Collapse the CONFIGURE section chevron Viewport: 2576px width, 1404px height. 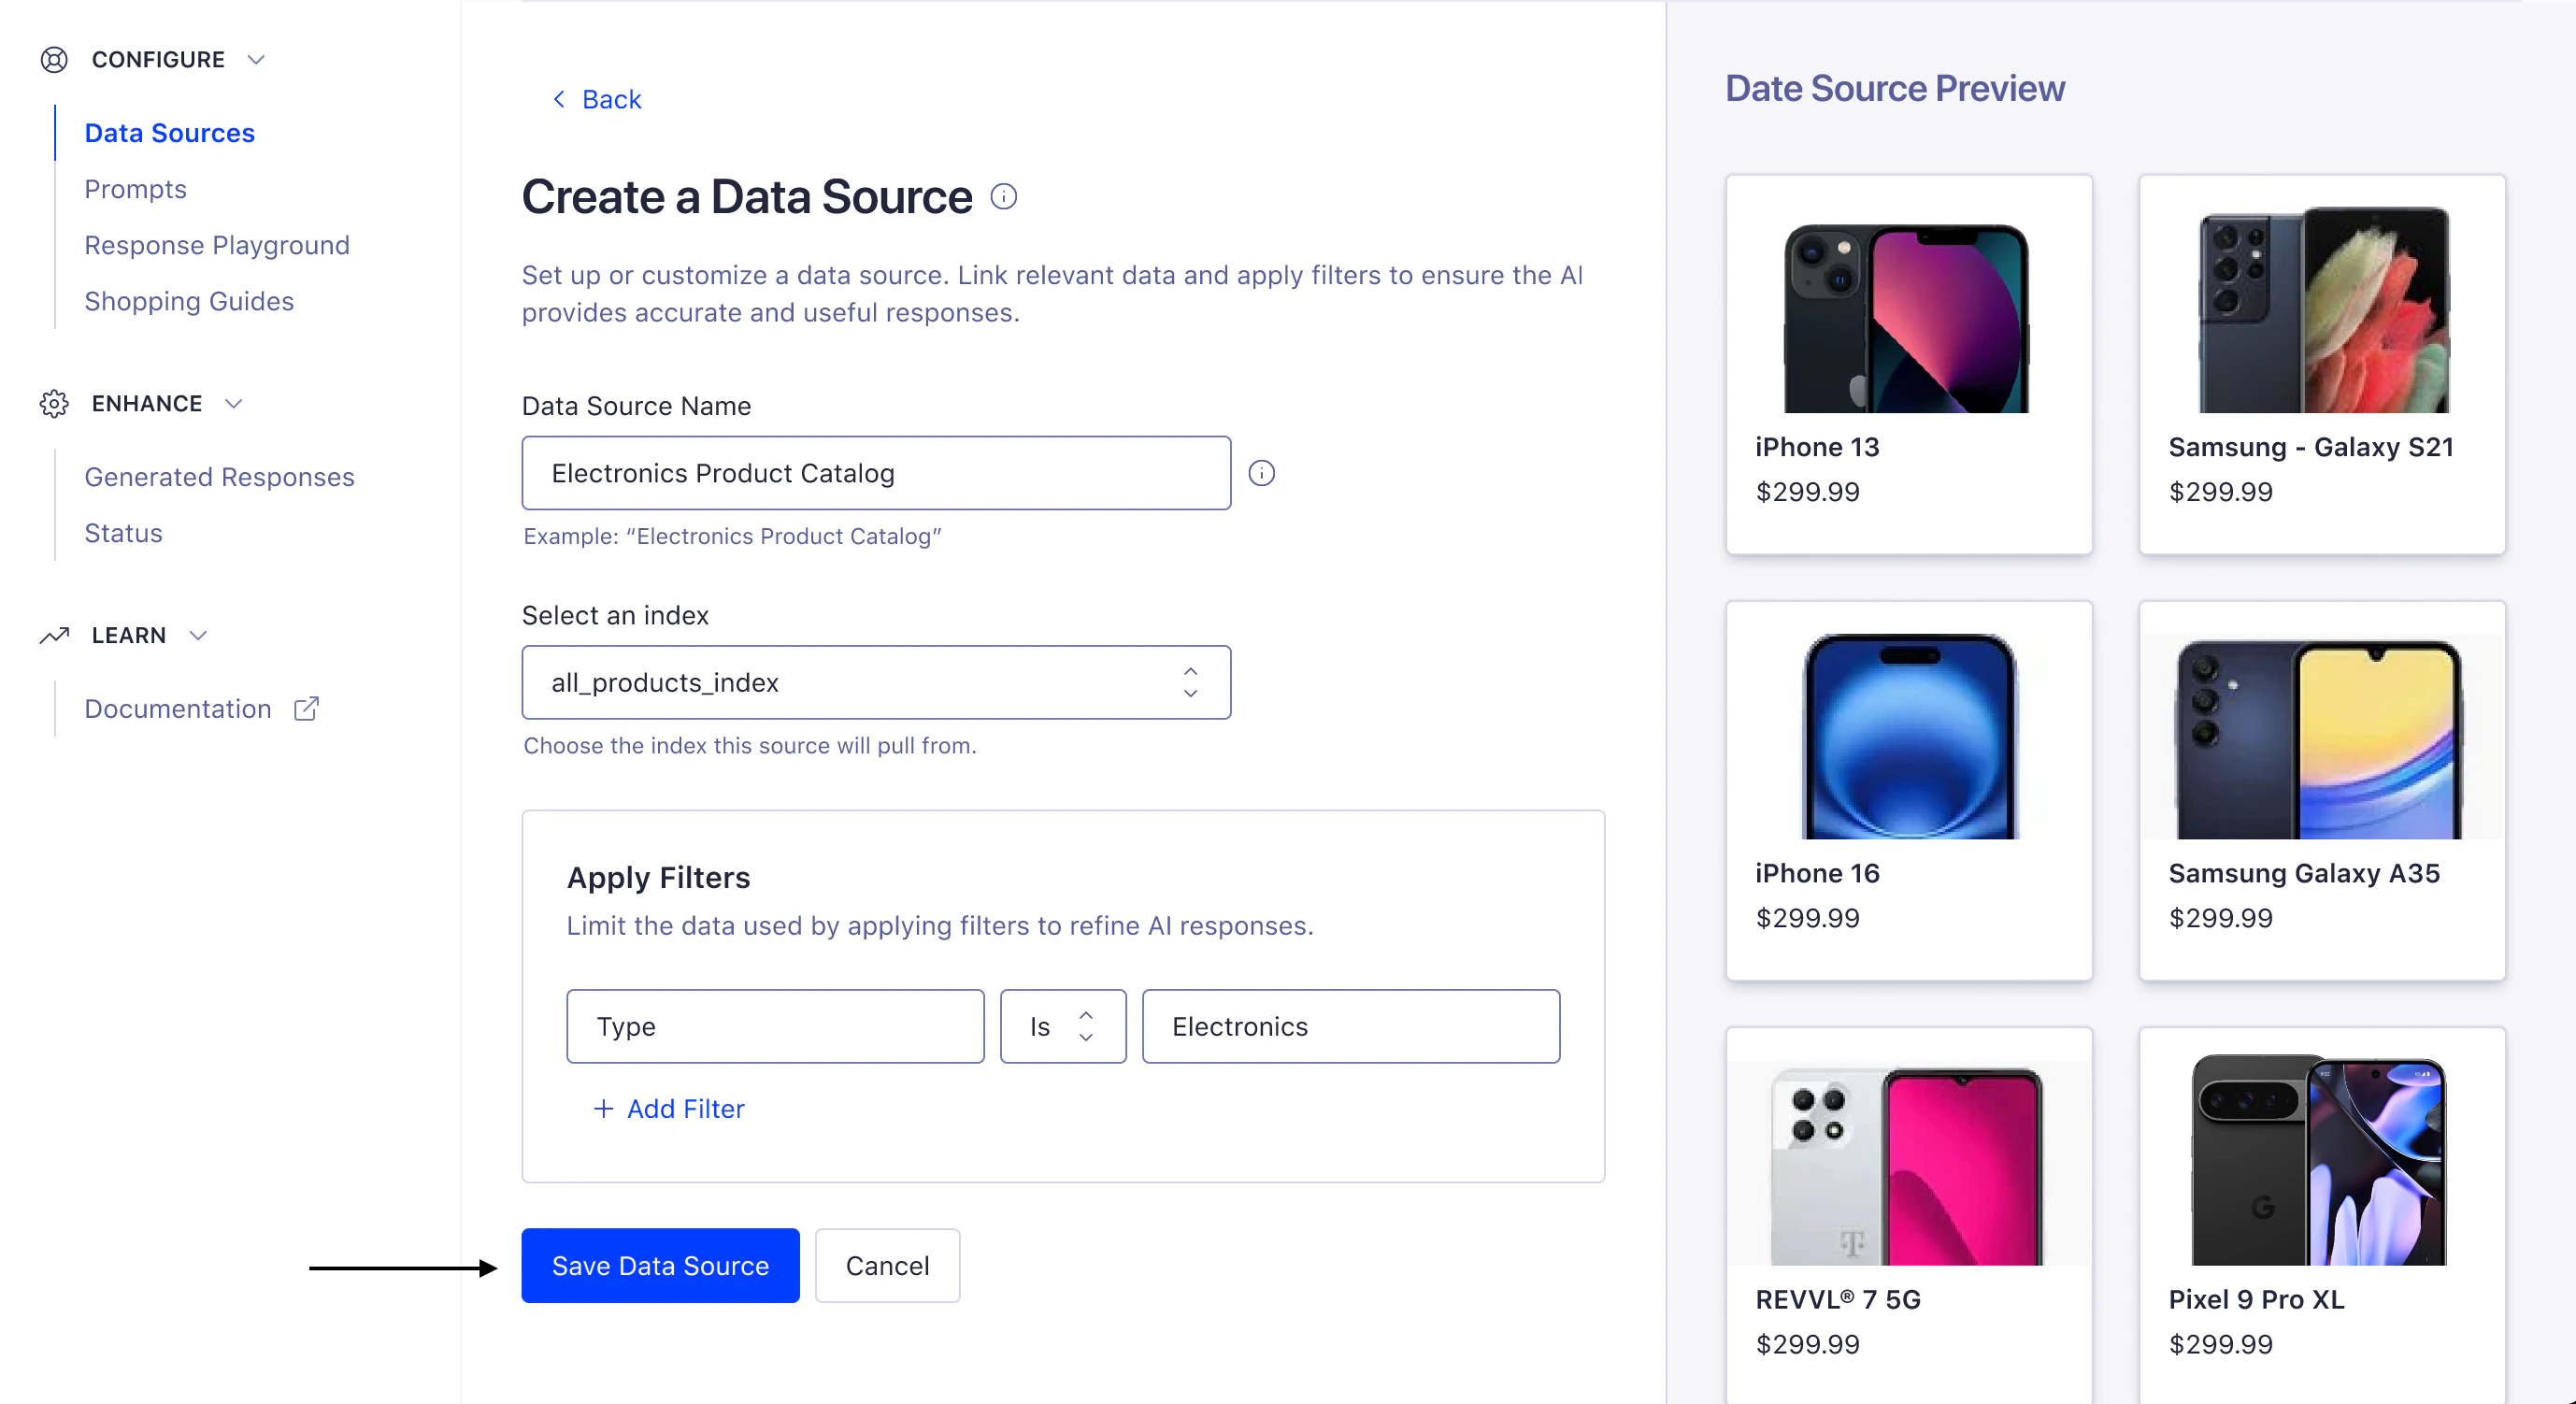[256, 60]
